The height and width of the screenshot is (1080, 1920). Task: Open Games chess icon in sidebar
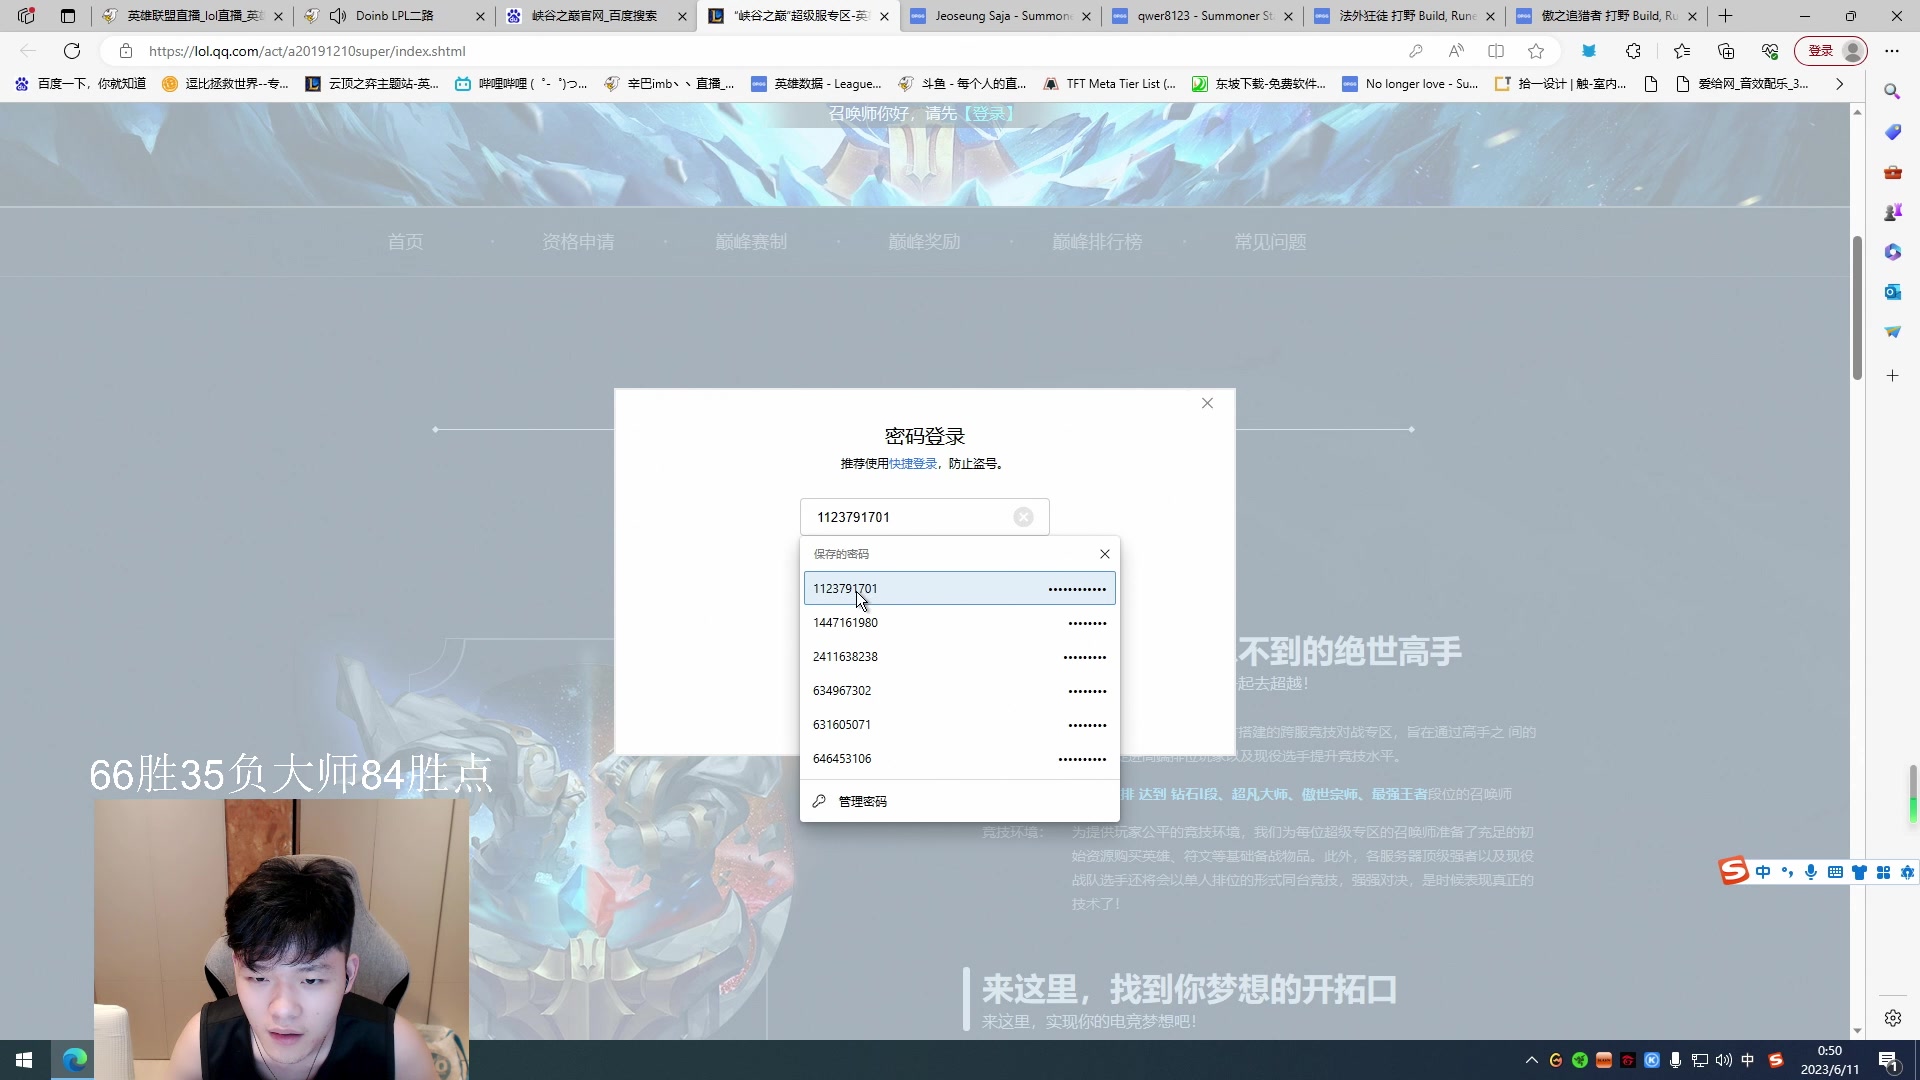[1893, 211]
